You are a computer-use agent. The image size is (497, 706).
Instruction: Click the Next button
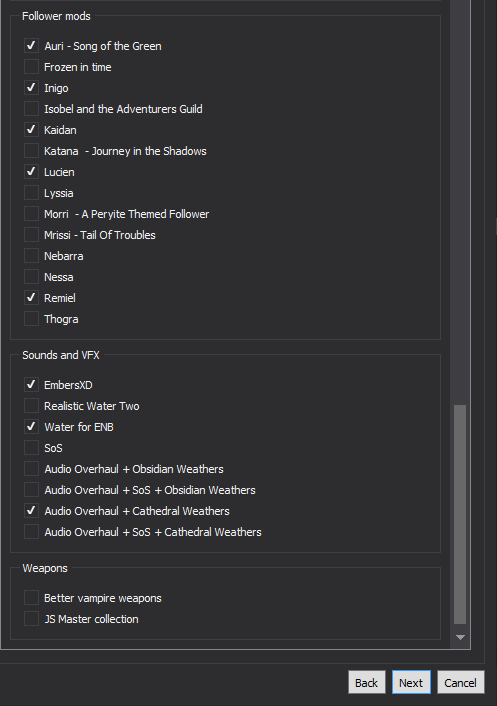coord(411,683)
